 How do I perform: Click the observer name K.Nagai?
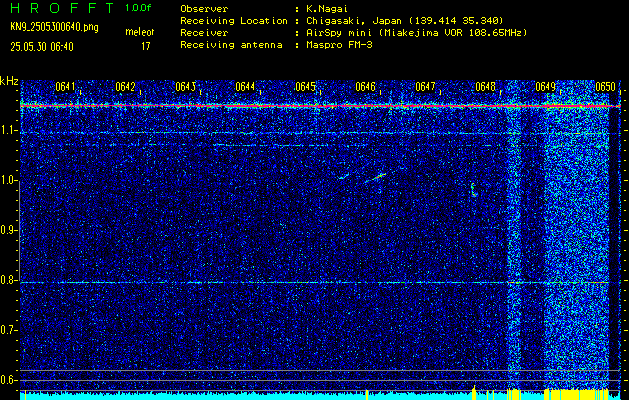coord(326,9)
